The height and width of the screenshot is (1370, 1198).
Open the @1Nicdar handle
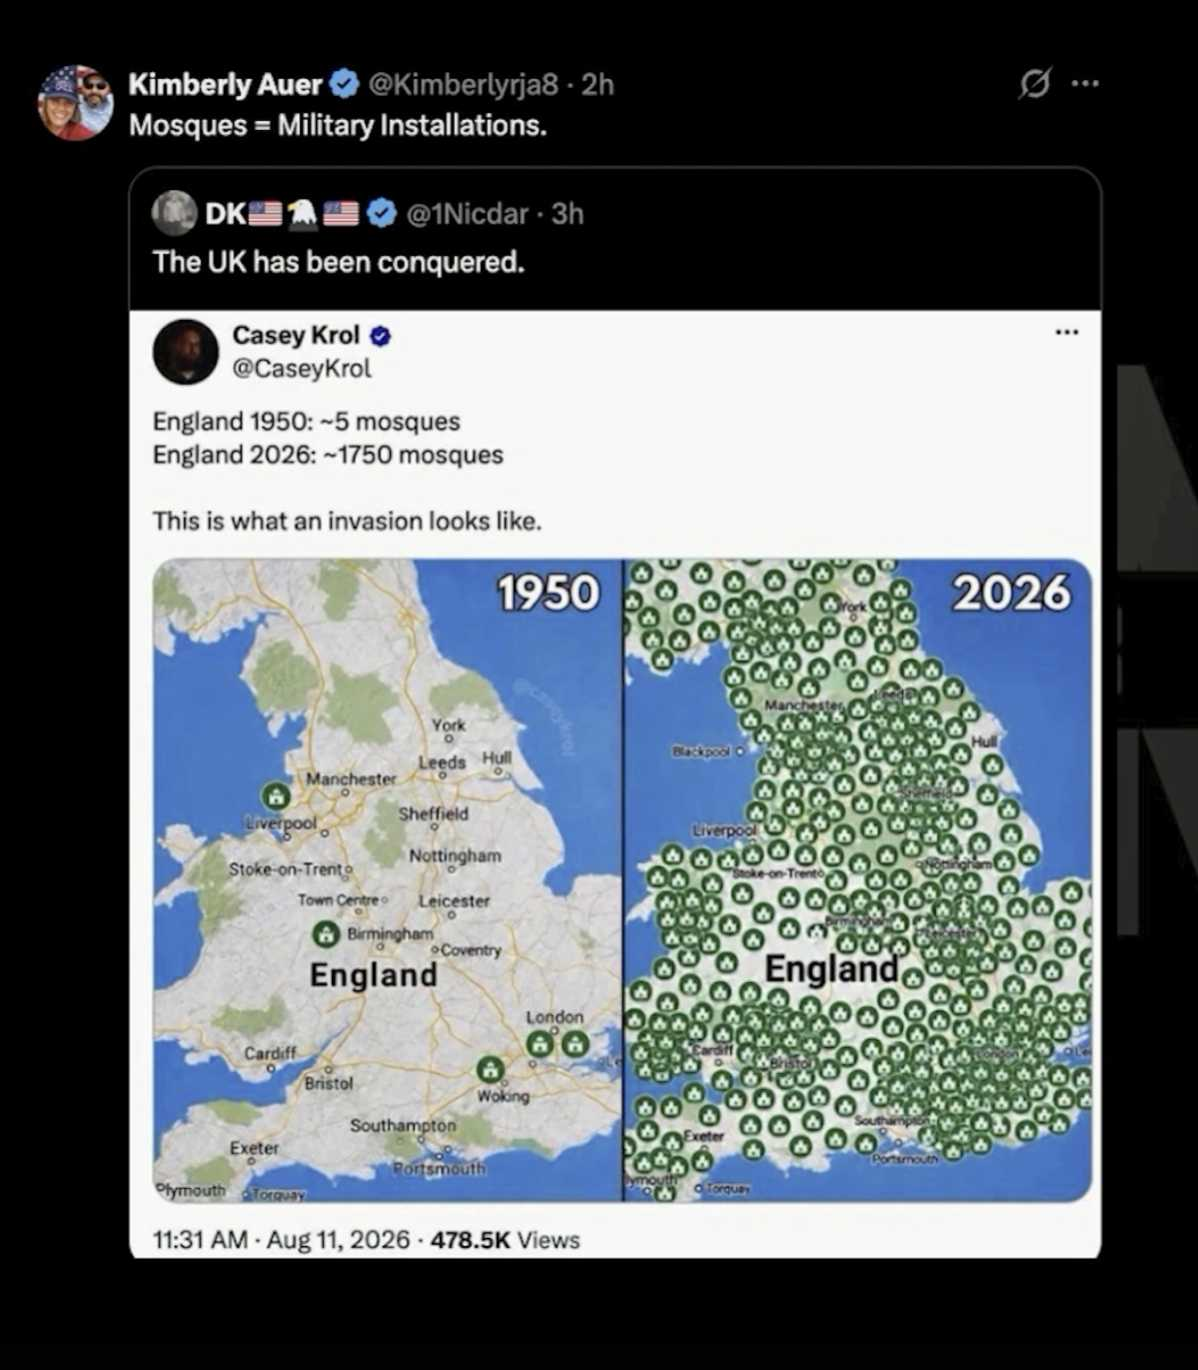click(467, 214)
